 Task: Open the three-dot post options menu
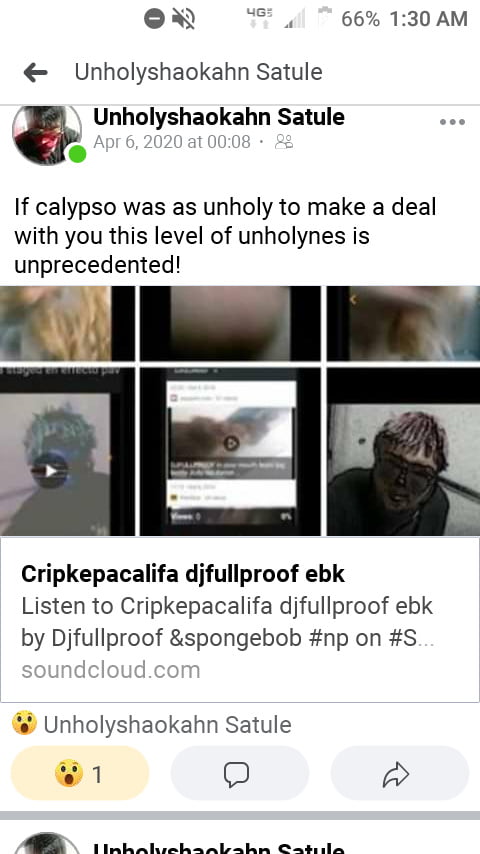452,122
